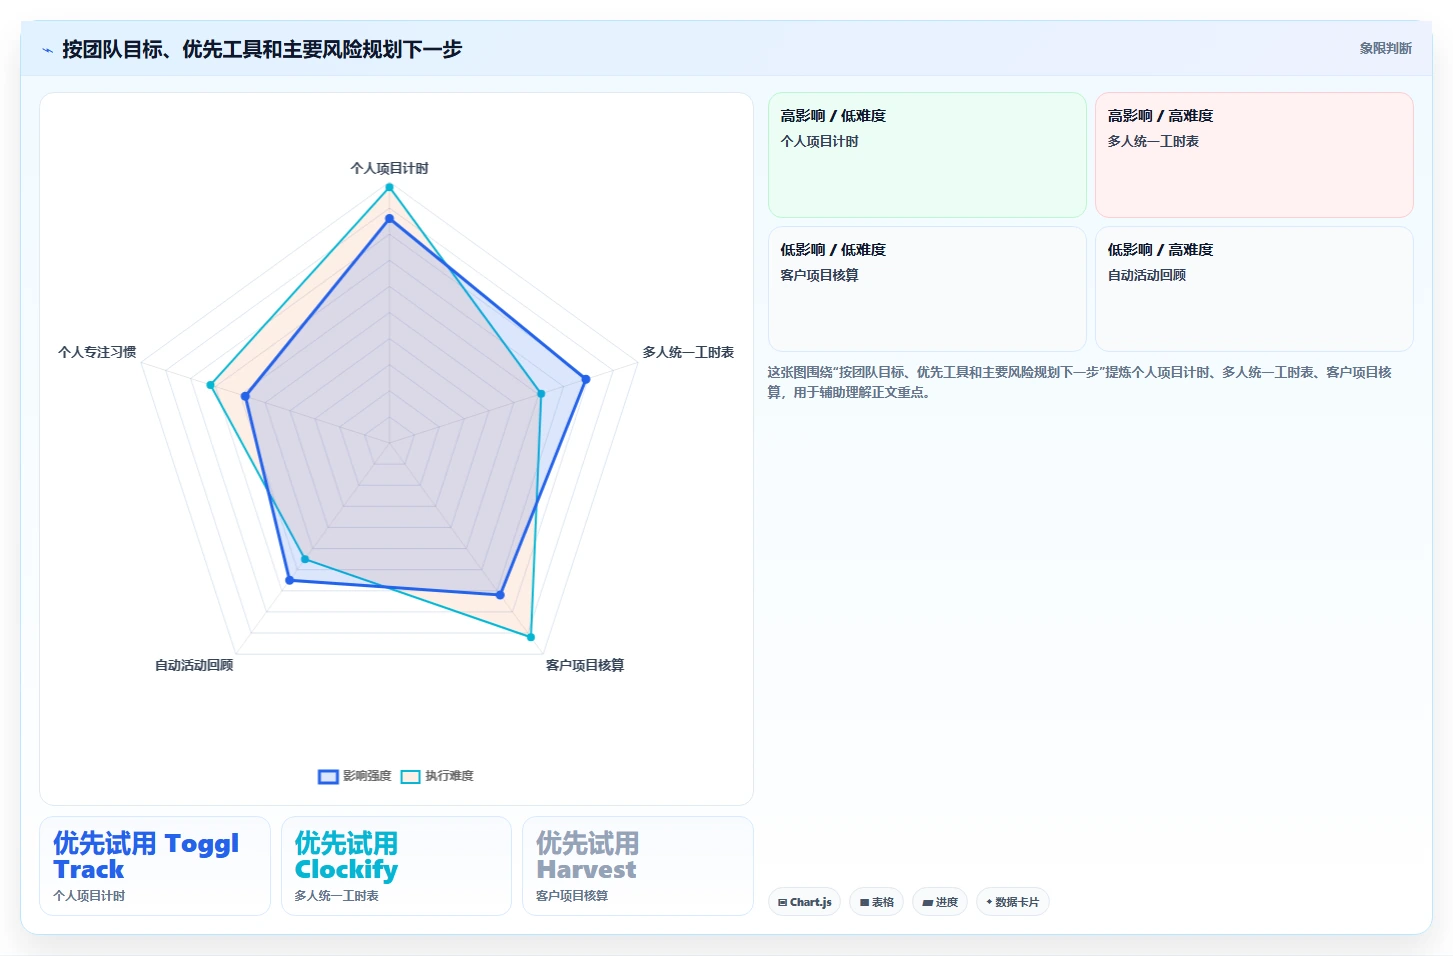Image resolution: width=1453 pixels, height=956 pixels.
Task: Click the blue 影响强度 point on 客户项目核算 axis
Action: (500, 595)
